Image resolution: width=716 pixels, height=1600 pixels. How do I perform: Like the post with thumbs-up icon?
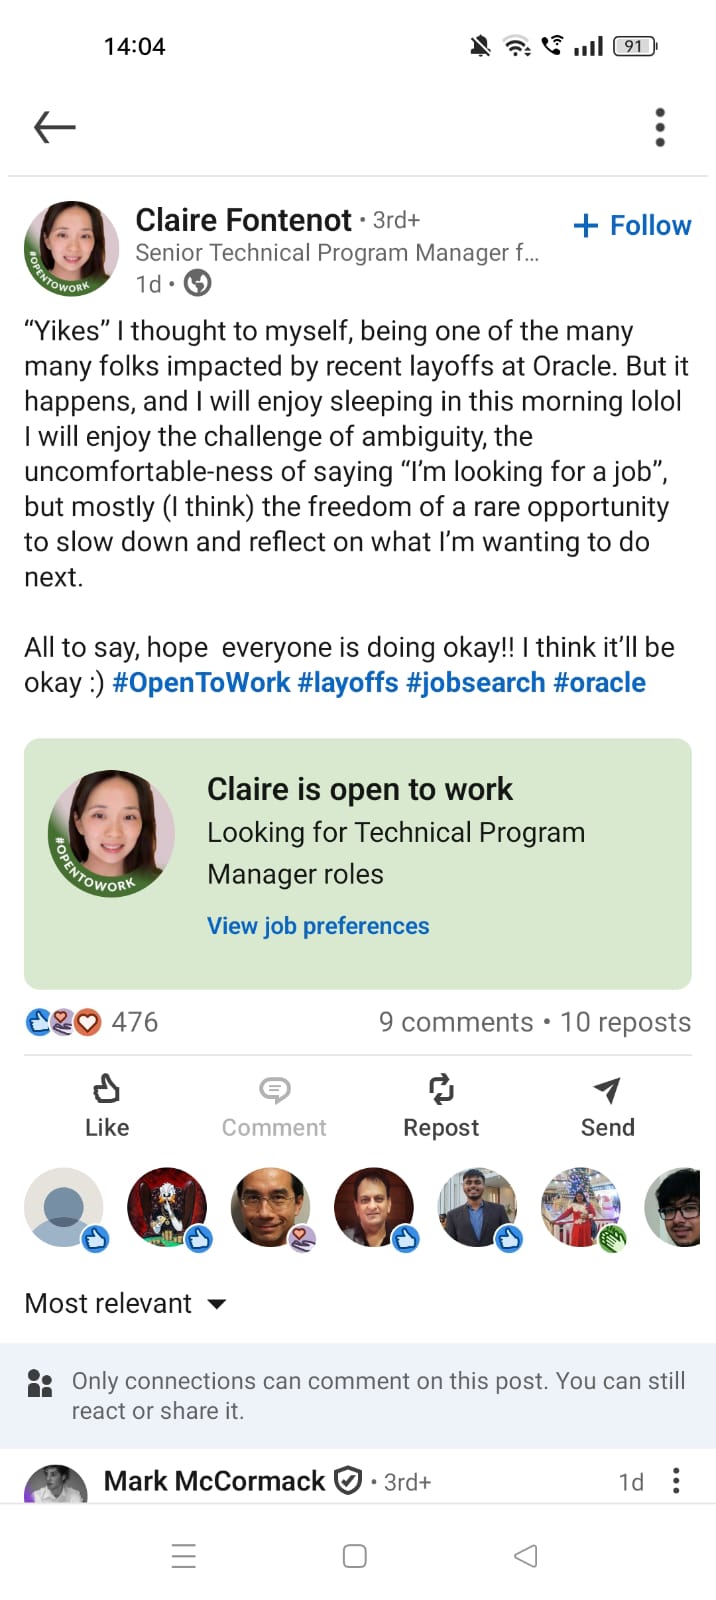tap(107, 1088)
